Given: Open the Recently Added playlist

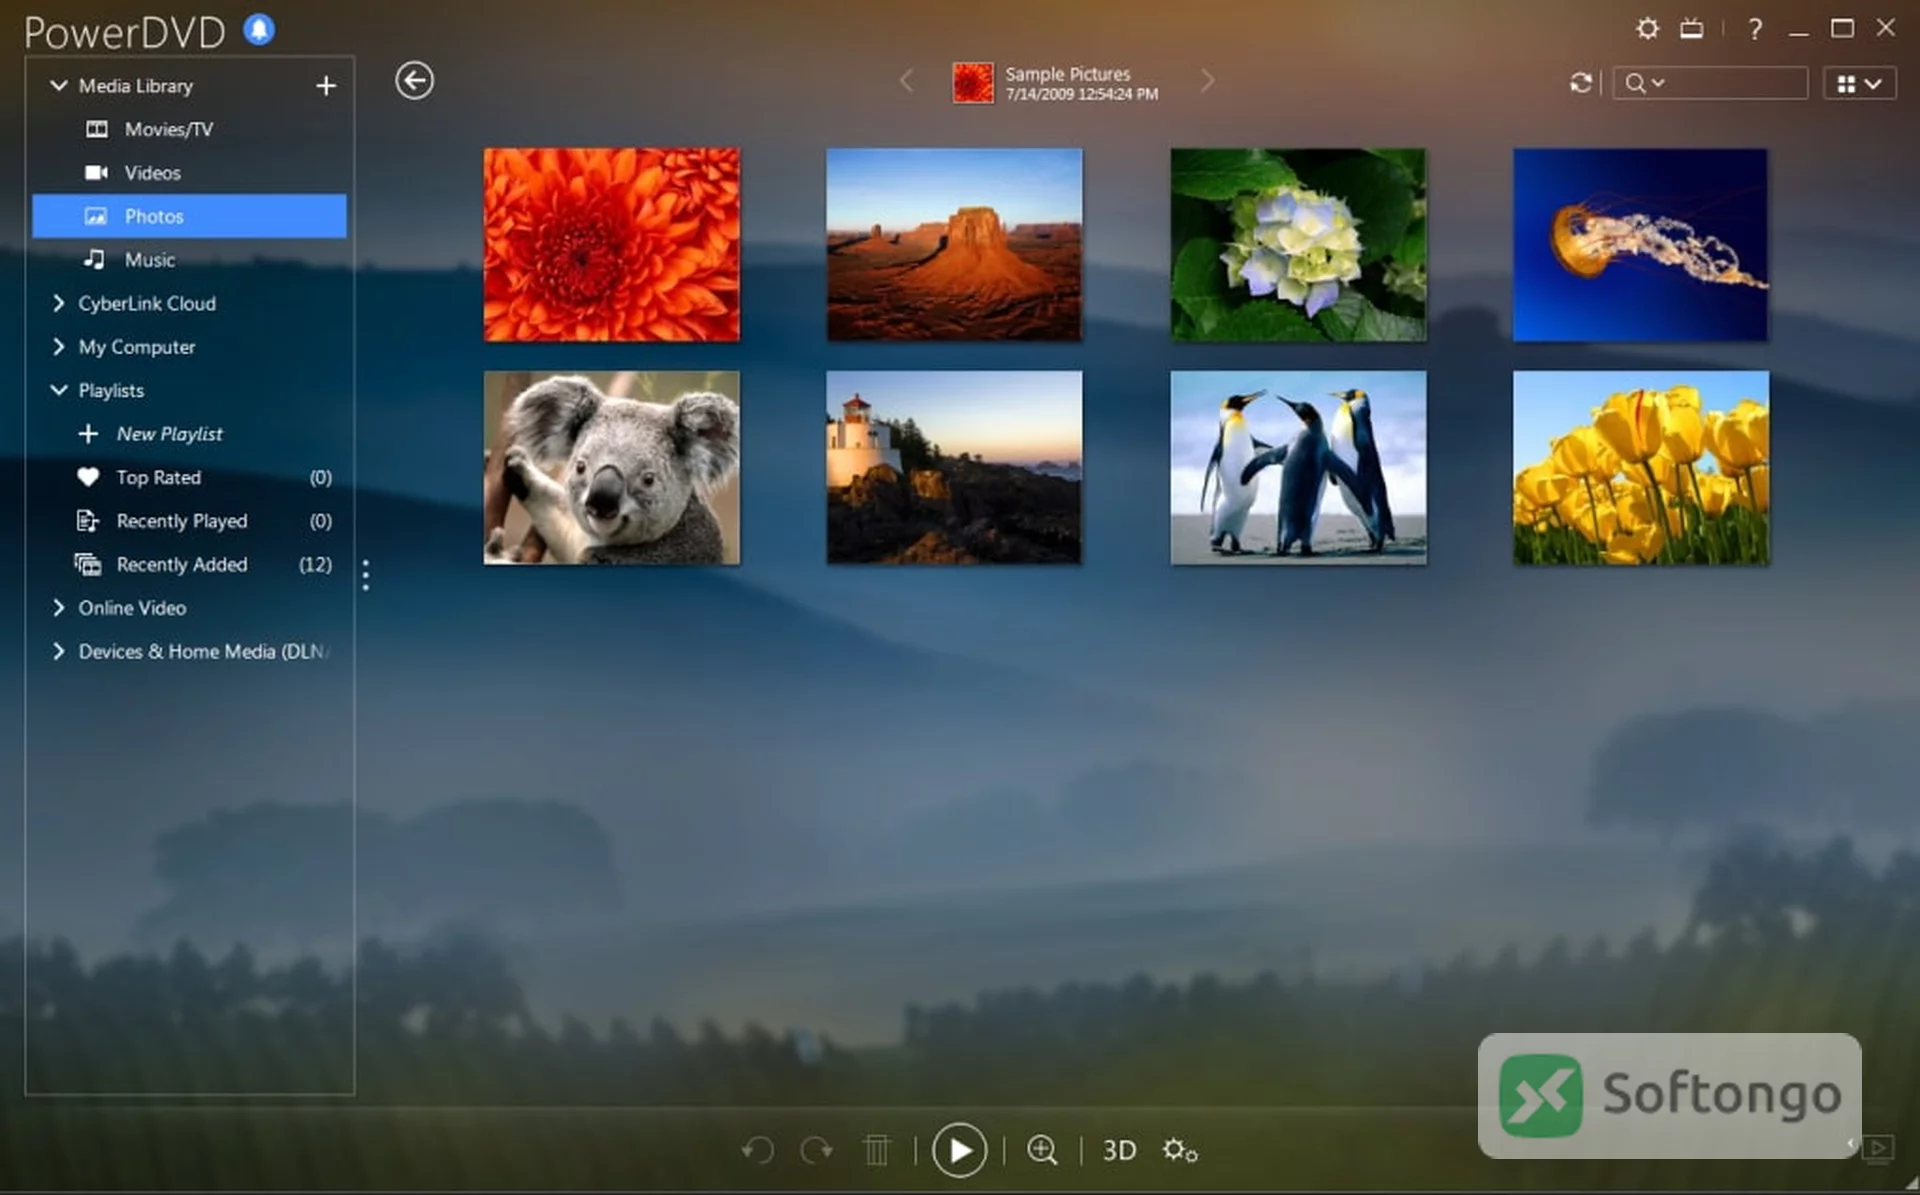Looking at the screenshot, I should tap(189, 564).
